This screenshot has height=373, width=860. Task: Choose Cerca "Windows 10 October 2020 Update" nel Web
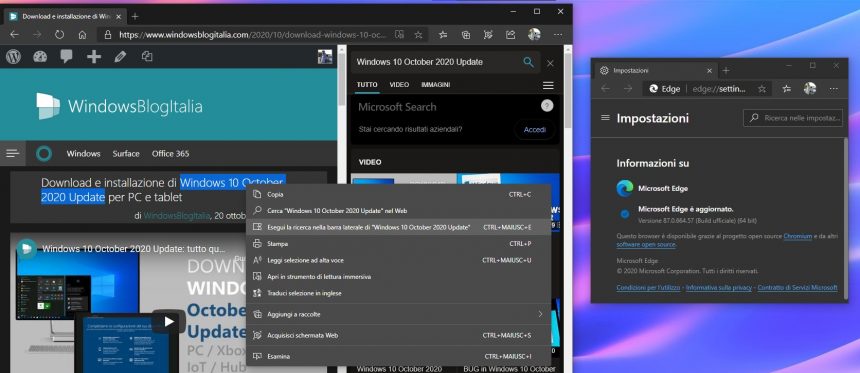click(x=398, y=211)
